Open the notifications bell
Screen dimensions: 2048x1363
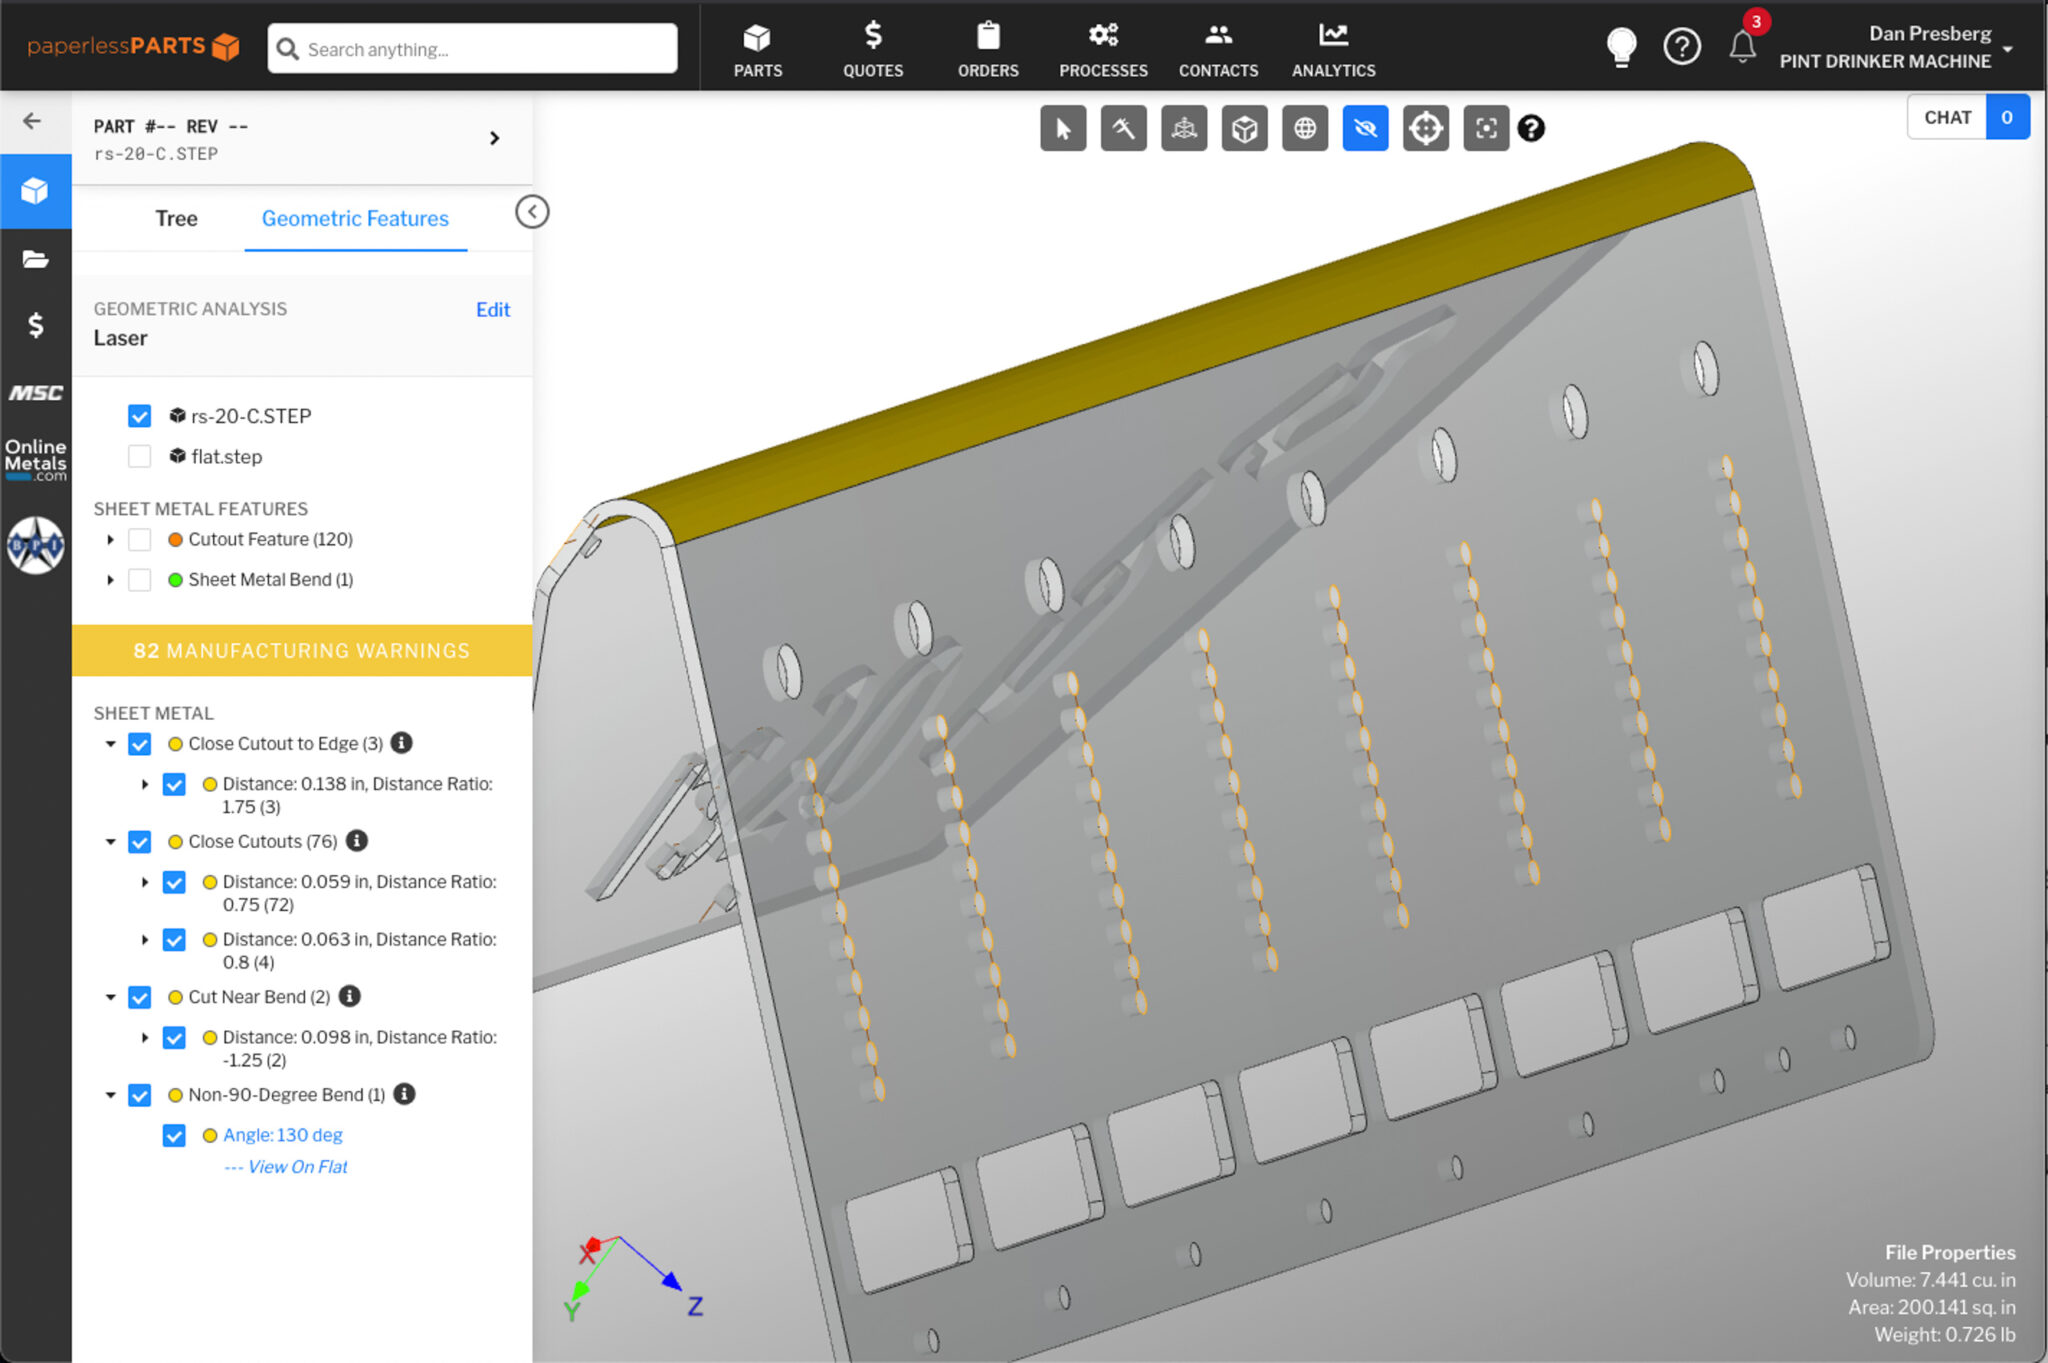point(1742,46)
